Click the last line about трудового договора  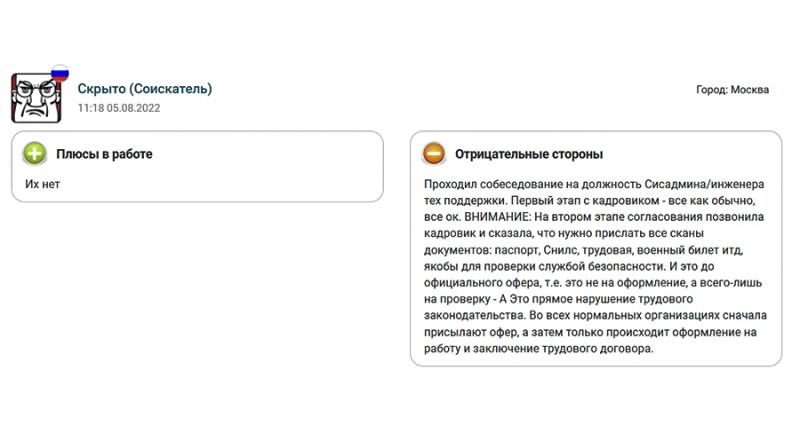coord(538,349)
